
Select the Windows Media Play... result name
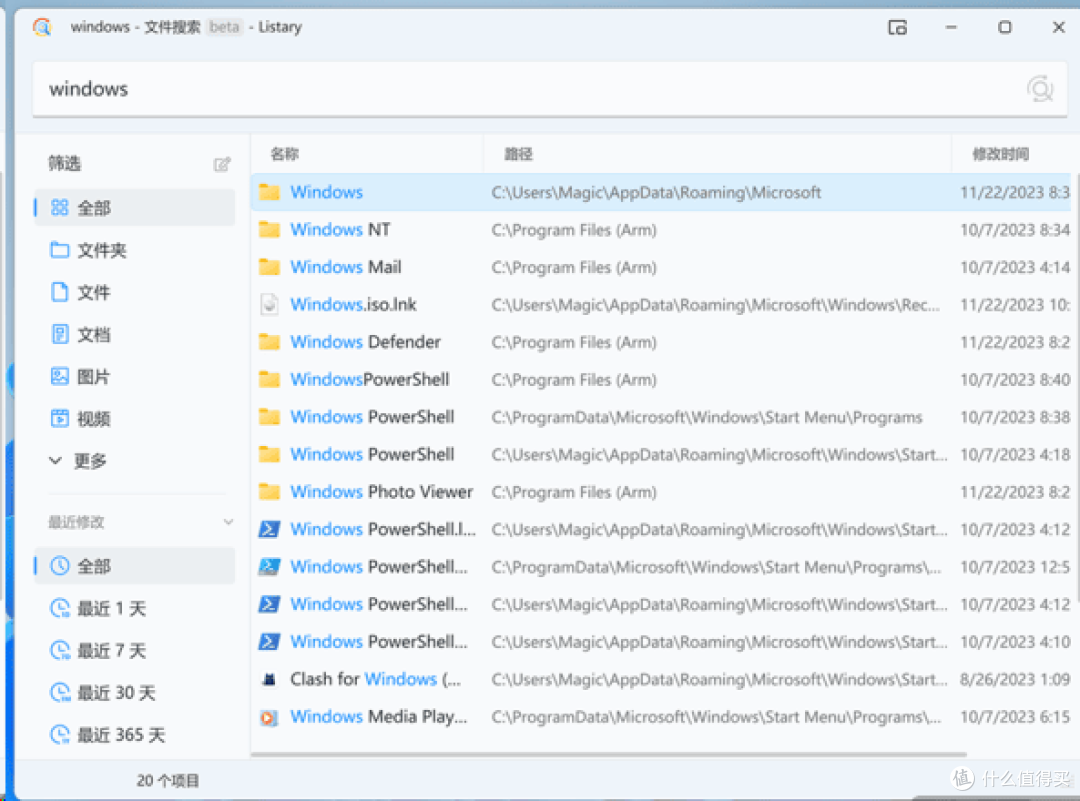379,717
